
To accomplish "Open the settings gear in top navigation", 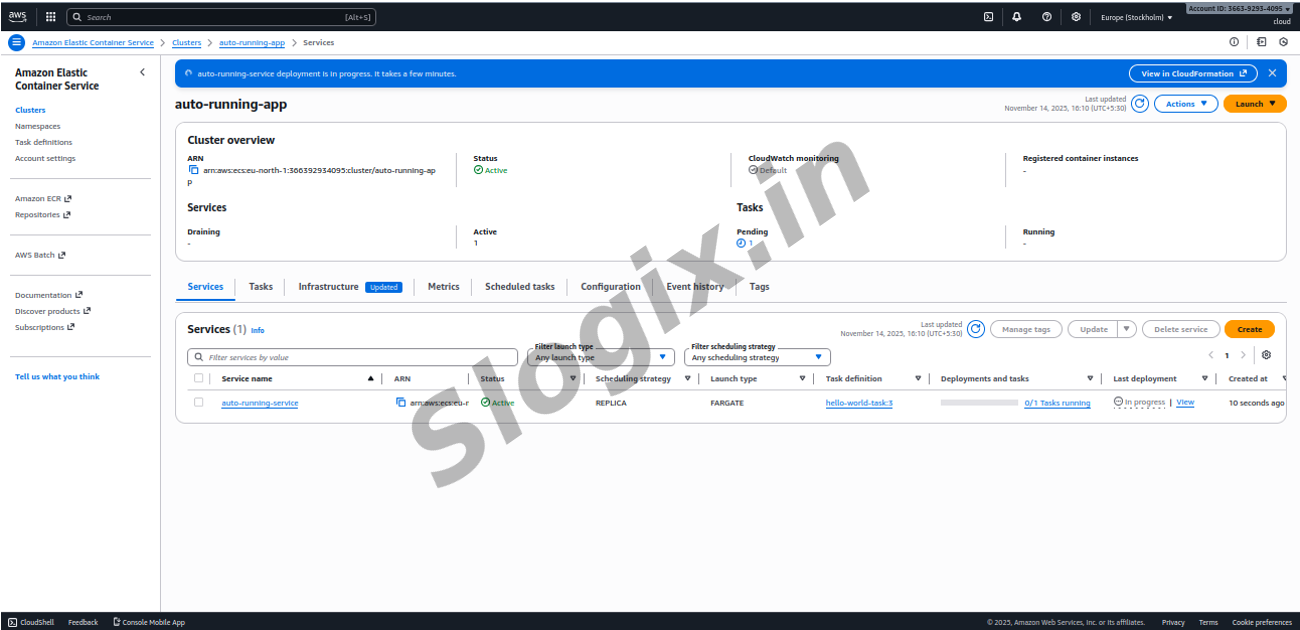I will 1076,17.
